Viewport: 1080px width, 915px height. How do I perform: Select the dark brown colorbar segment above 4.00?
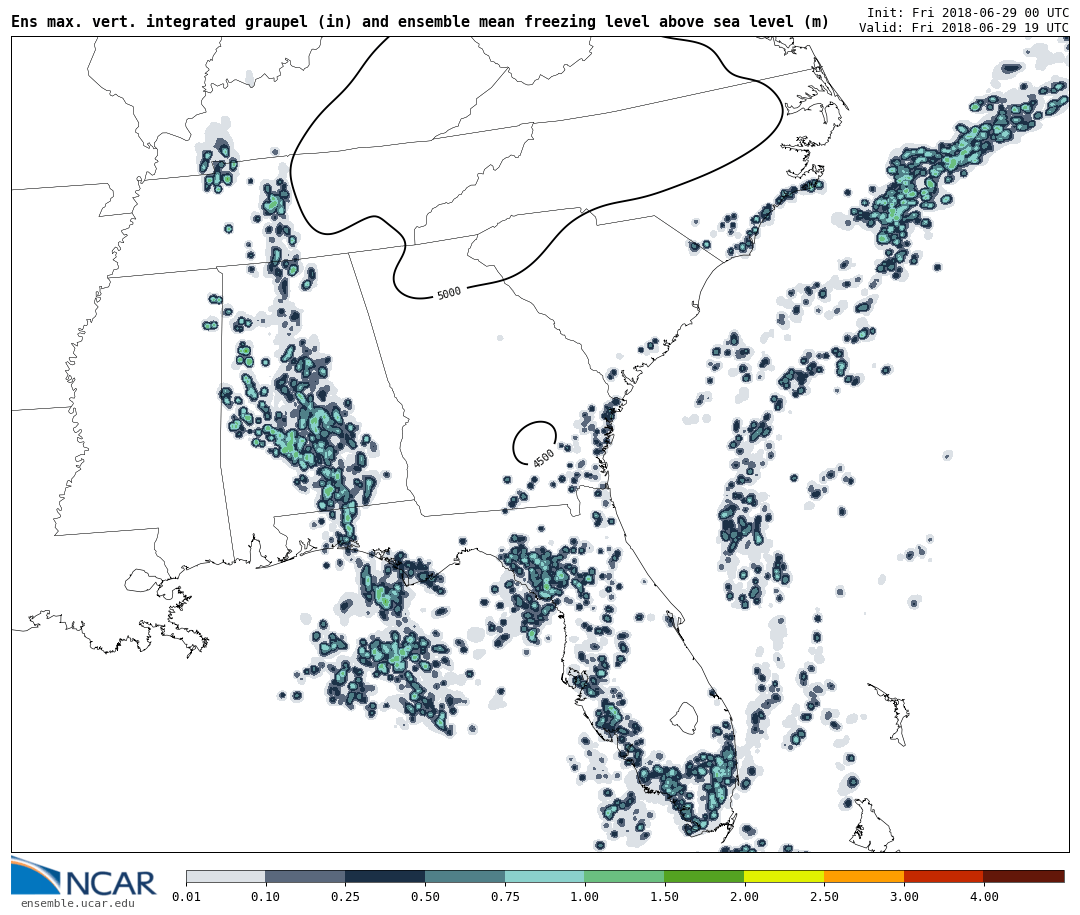tap(1023, 877)
